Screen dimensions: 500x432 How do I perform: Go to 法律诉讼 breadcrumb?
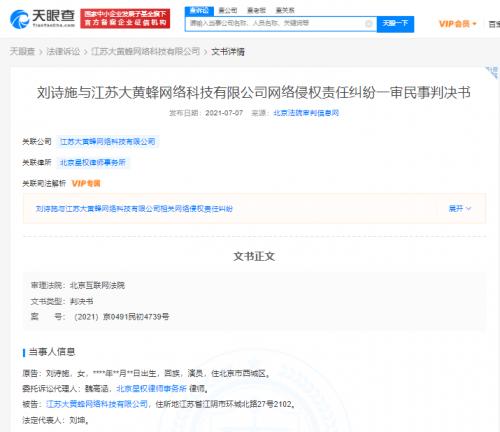click(x=63, y=52)
